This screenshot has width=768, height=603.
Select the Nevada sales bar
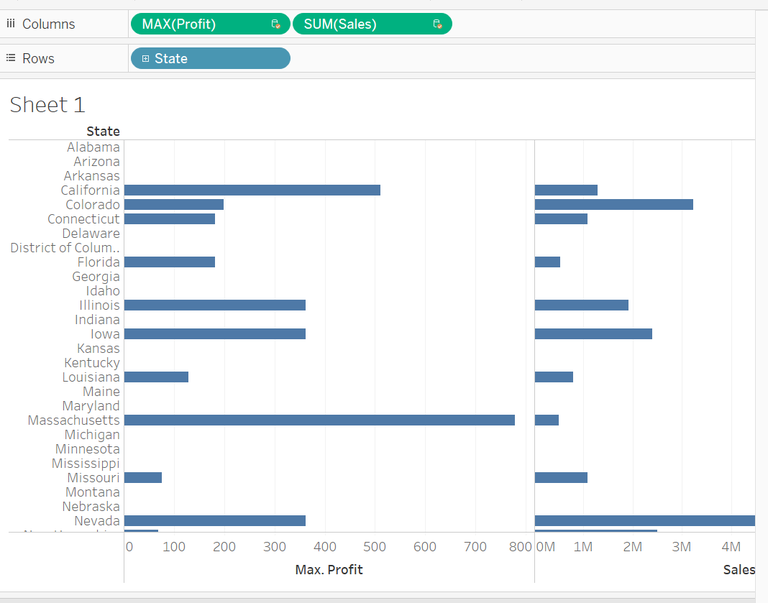tap(645, 521)
